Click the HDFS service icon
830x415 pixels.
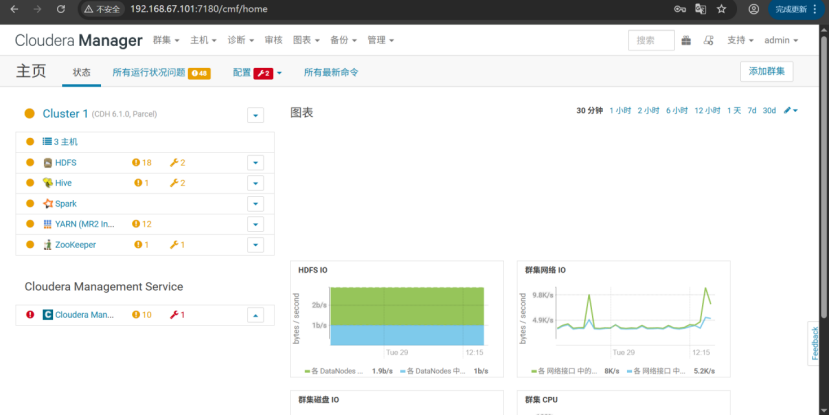click(x=48, y=163)
